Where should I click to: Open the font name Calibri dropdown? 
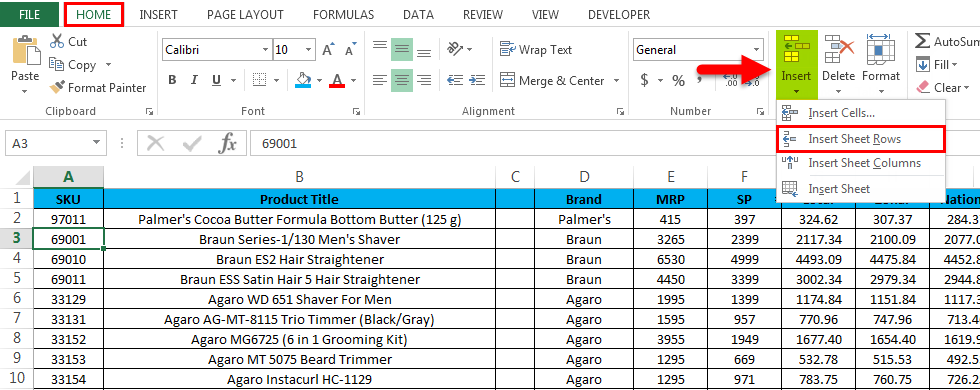[x=265, y=50]
